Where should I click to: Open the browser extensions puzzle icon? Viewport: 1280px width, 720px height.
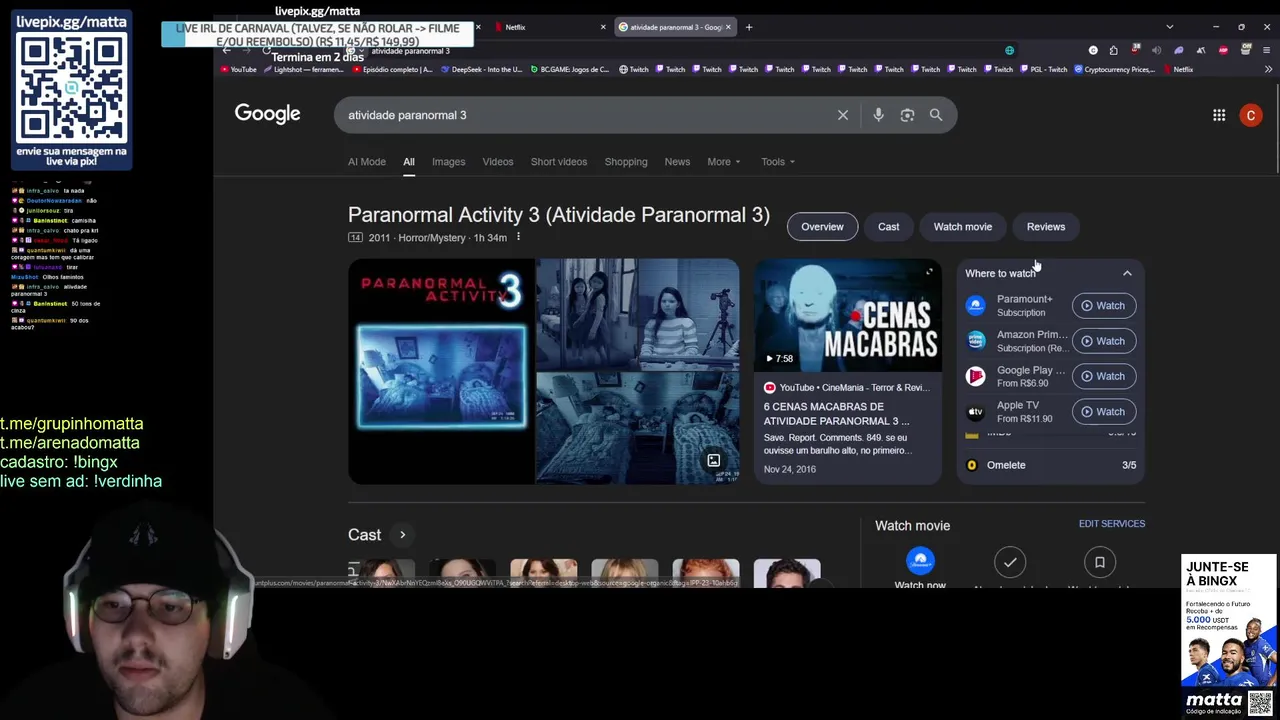(1114, 50)
